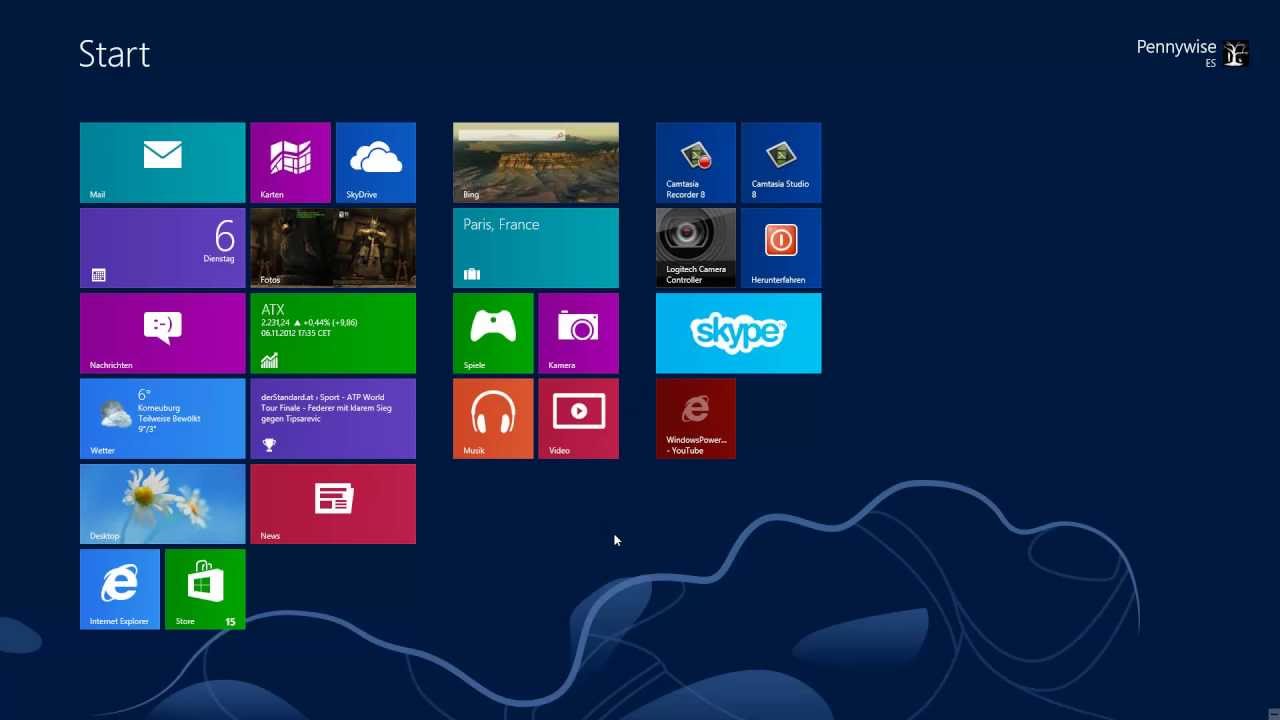
Task: Open the Store tile
Action: 205,589
